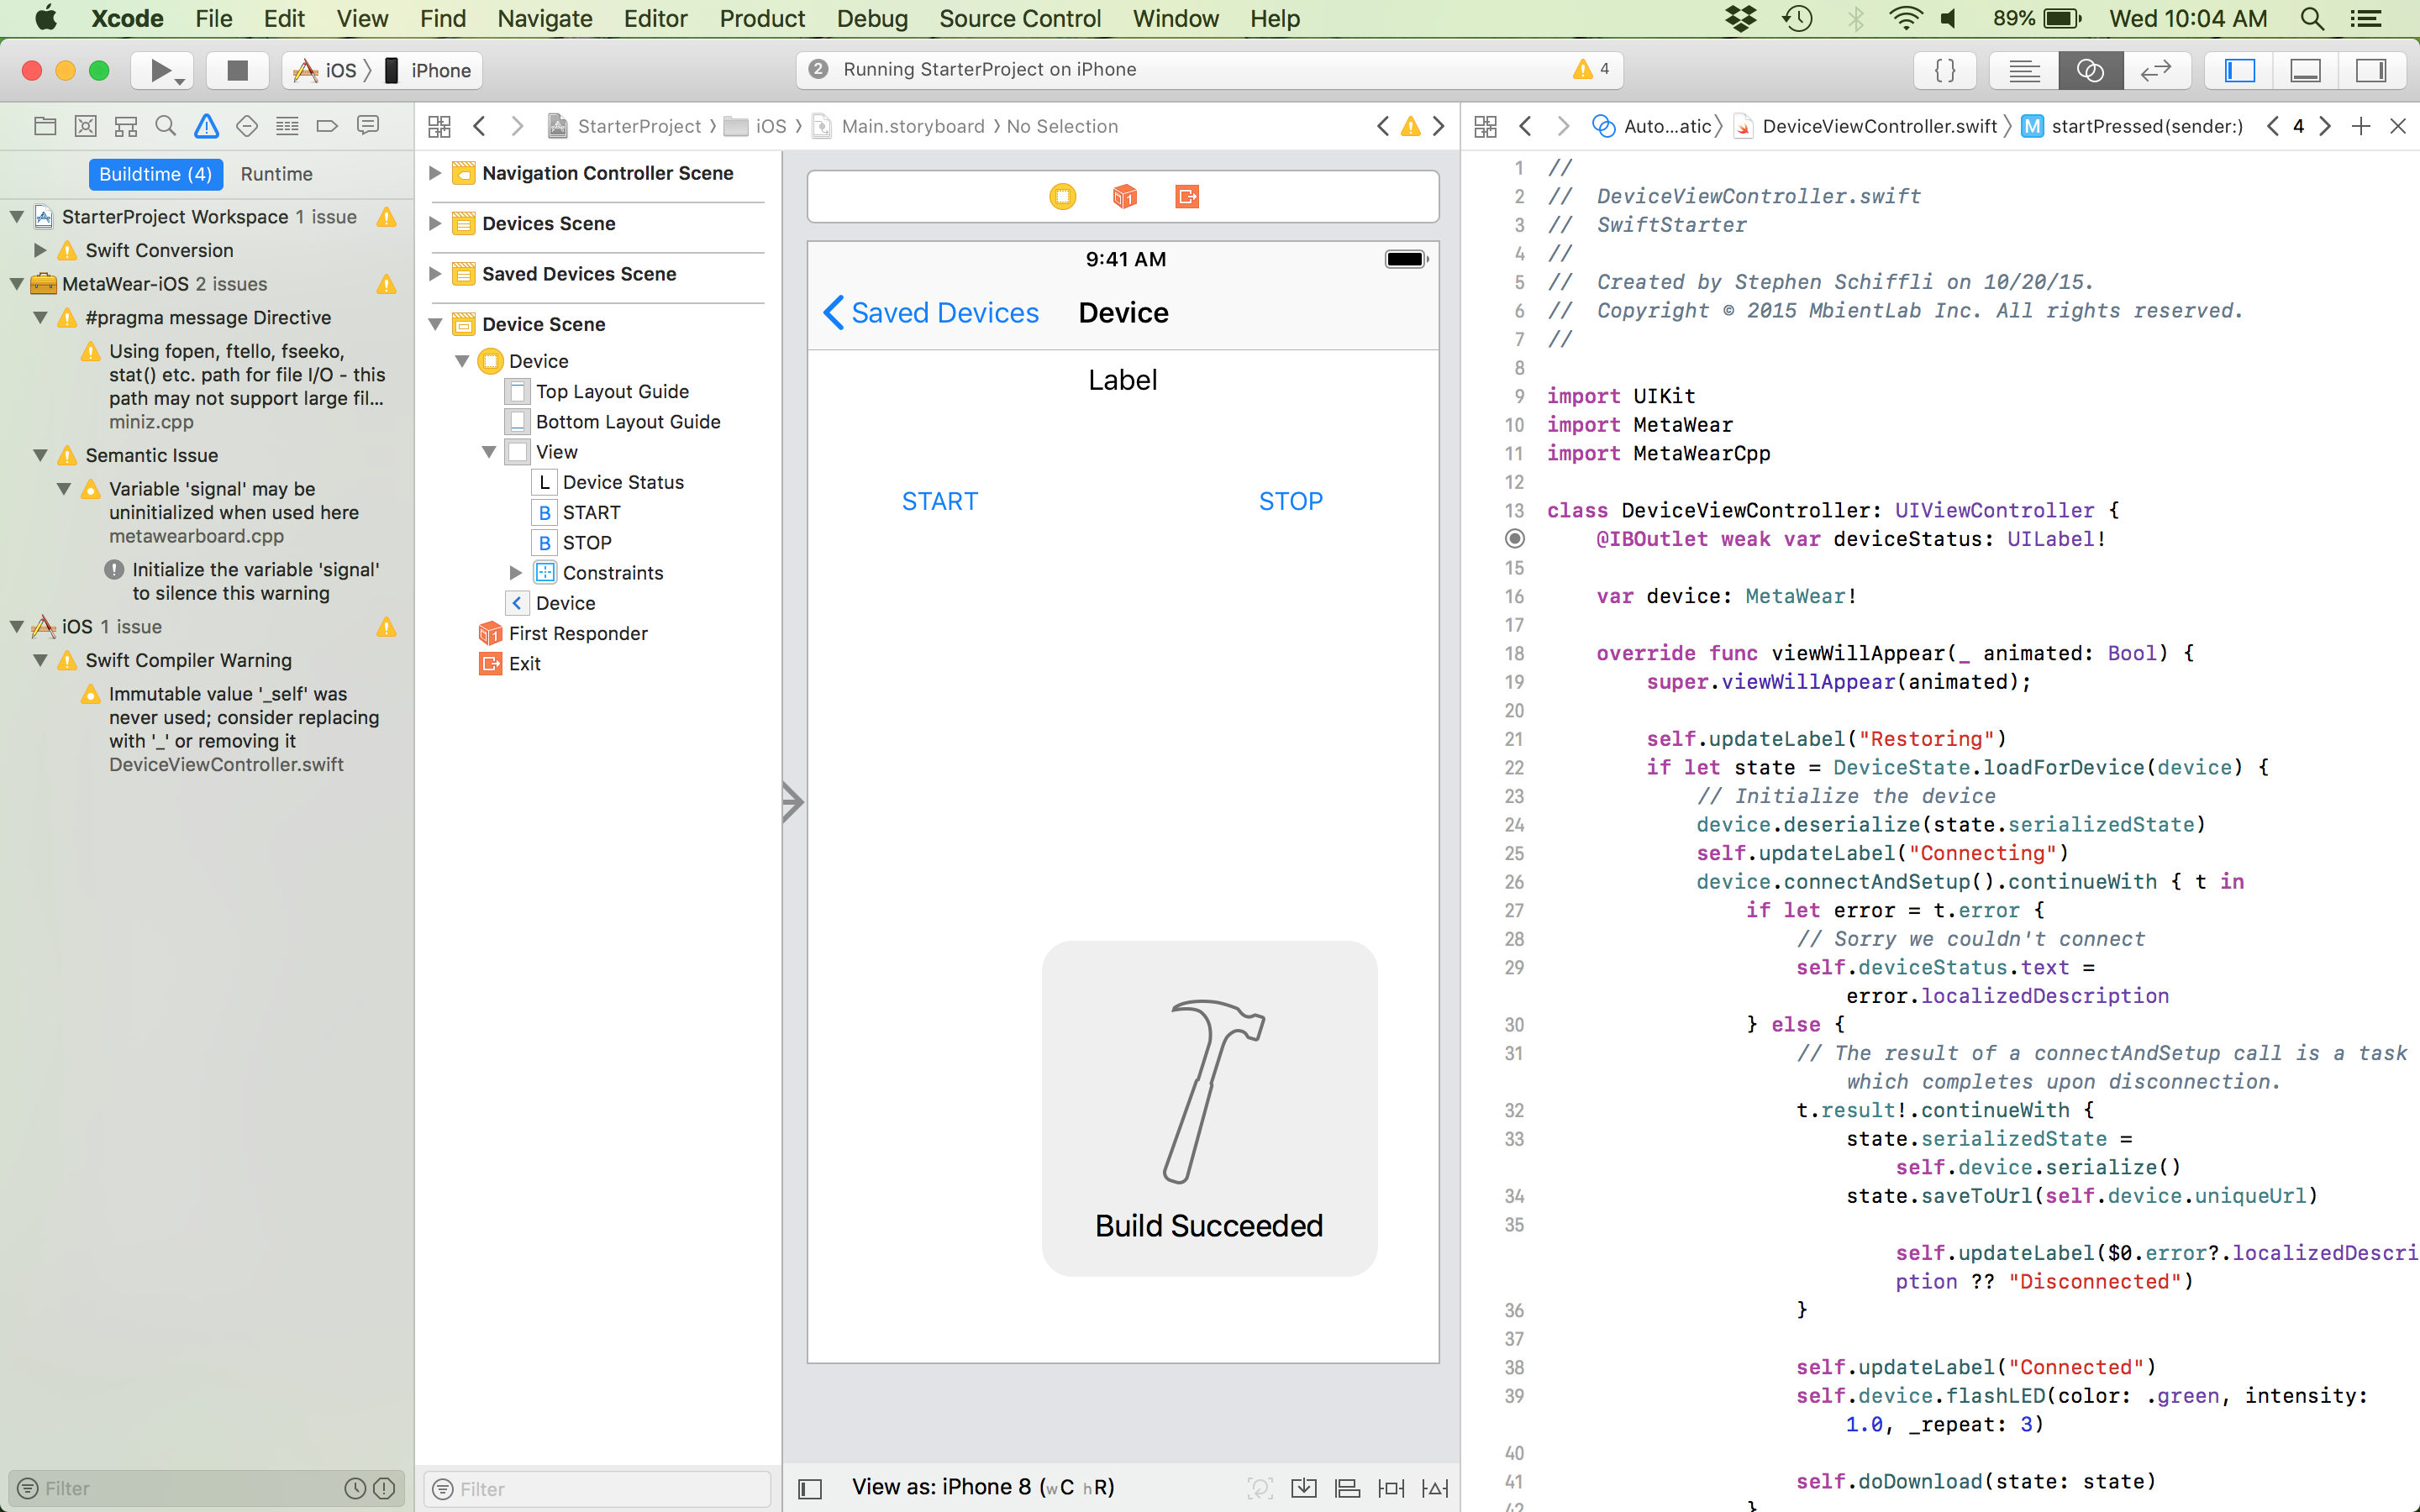Expand the Constraints group under View
The height and width of the screenshot is (1512, 2420).
[516, 571]
